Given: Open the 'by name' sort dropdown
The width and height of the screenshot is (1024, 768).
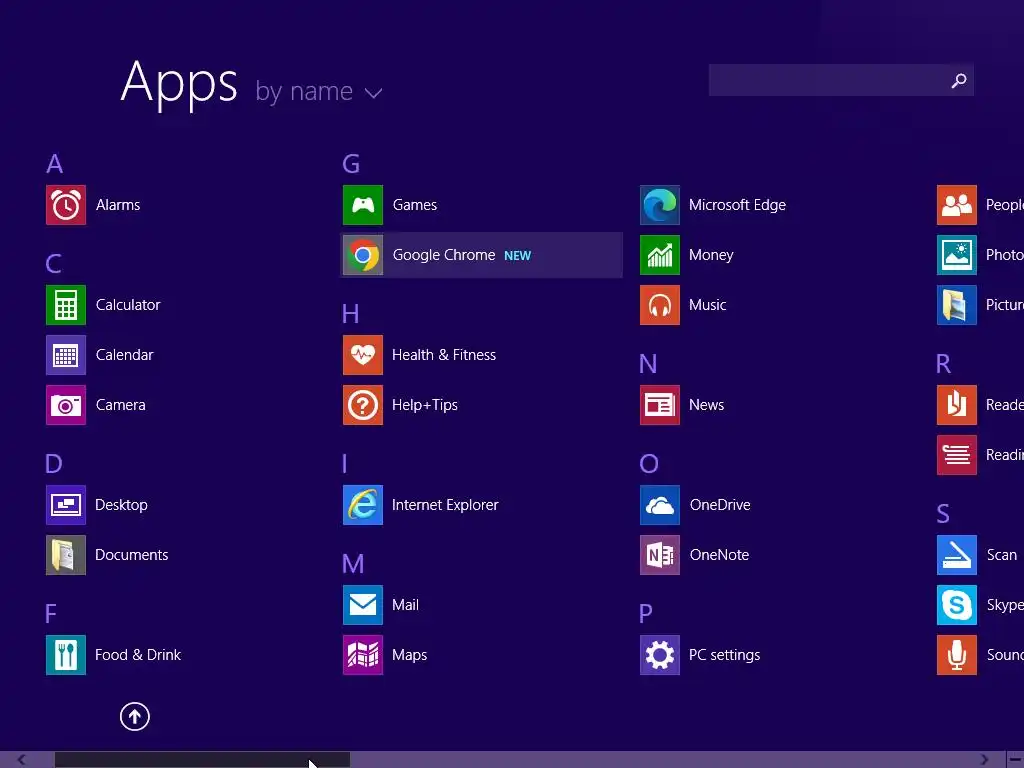Looking at the screenshot, I should [x=318, y=91].
